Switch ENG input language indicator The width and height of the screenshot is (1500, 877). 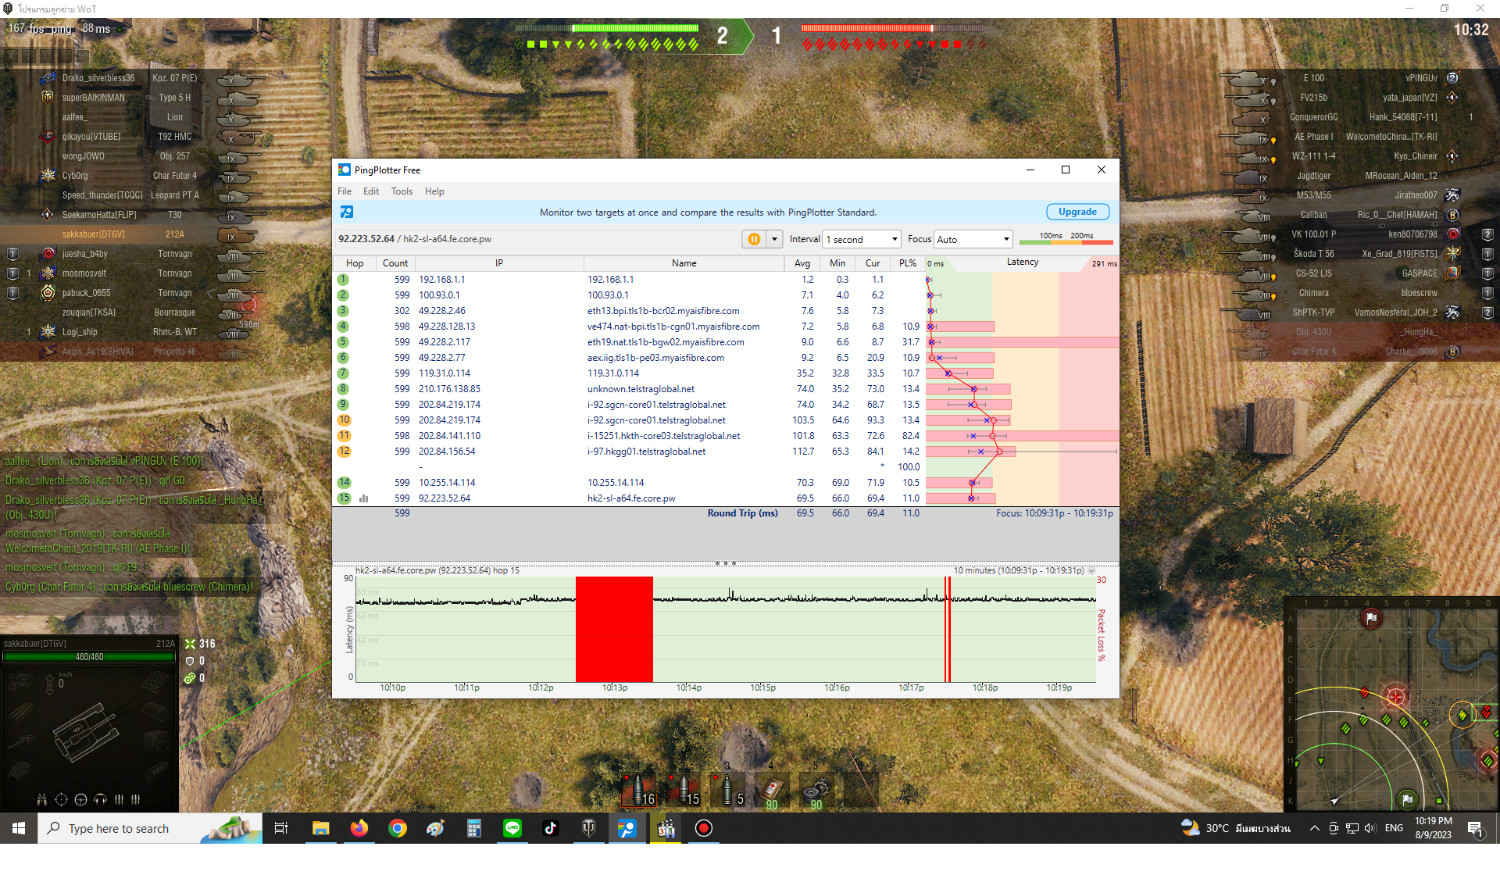click(x=1394, y=828)
